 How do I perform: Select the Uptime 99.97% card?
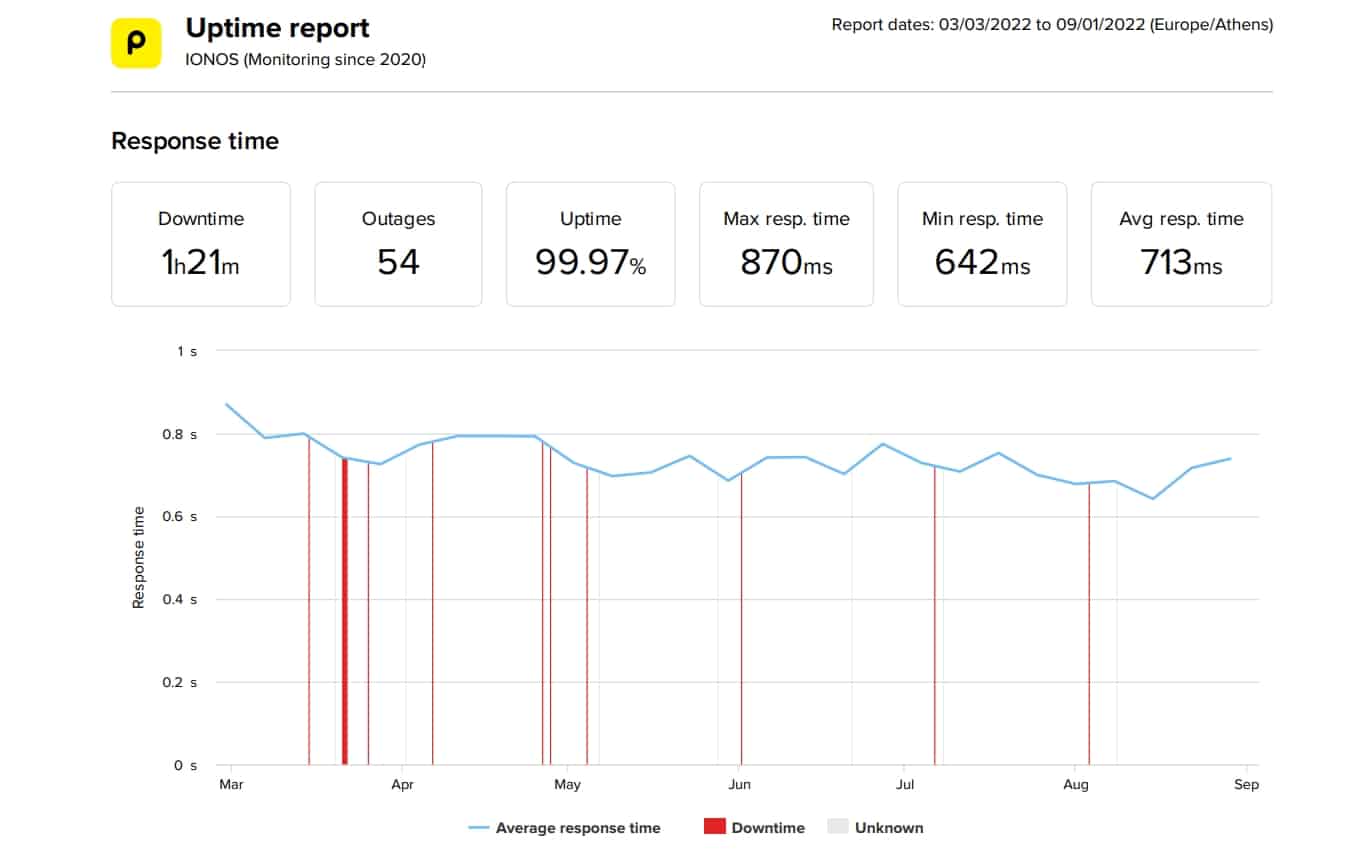(590, 244)
